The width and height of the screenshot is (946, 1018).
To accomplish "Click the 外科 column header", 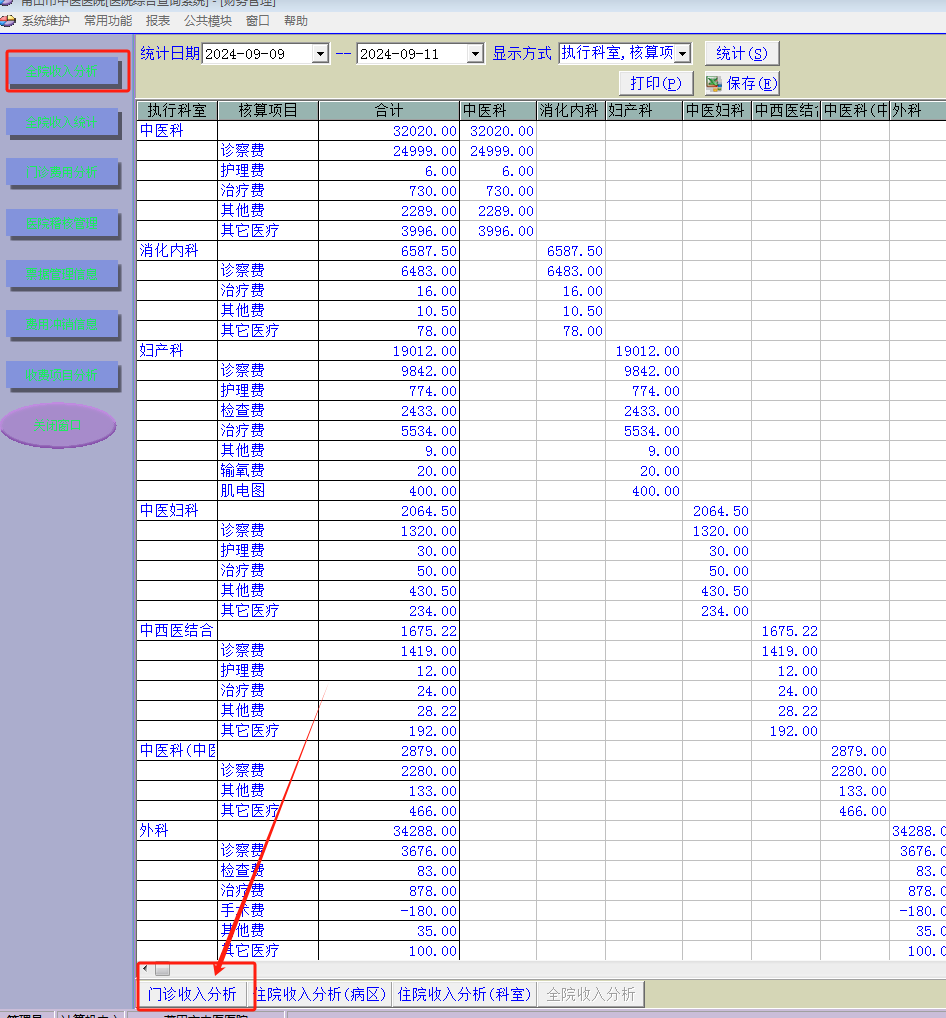I will coord(917,110).
